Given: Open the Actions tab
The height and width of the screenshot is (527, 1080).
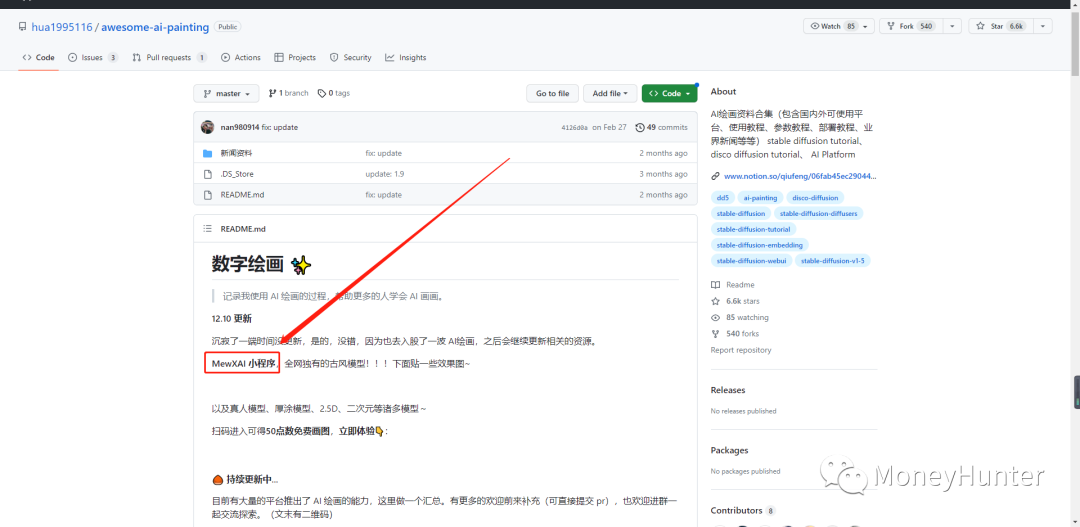Looking at the screenshot, I should click(x=240, y=58).
